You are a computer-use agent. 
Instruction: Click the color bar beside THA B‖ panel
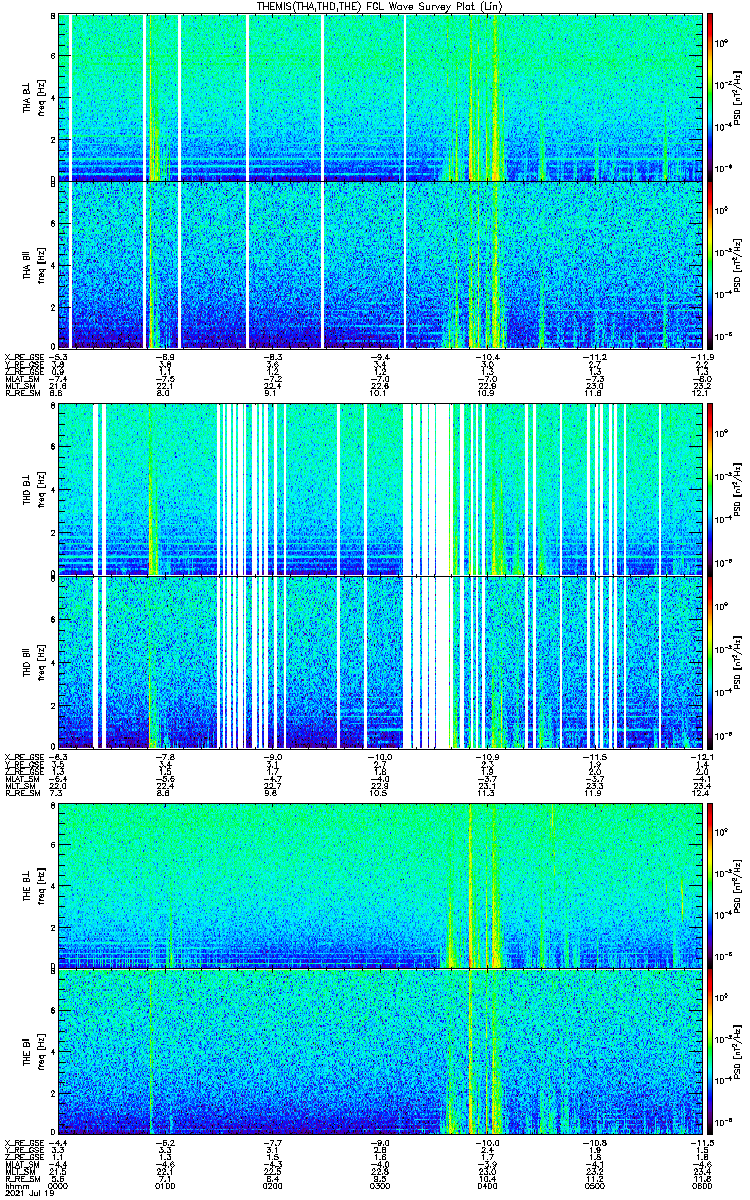711,265
